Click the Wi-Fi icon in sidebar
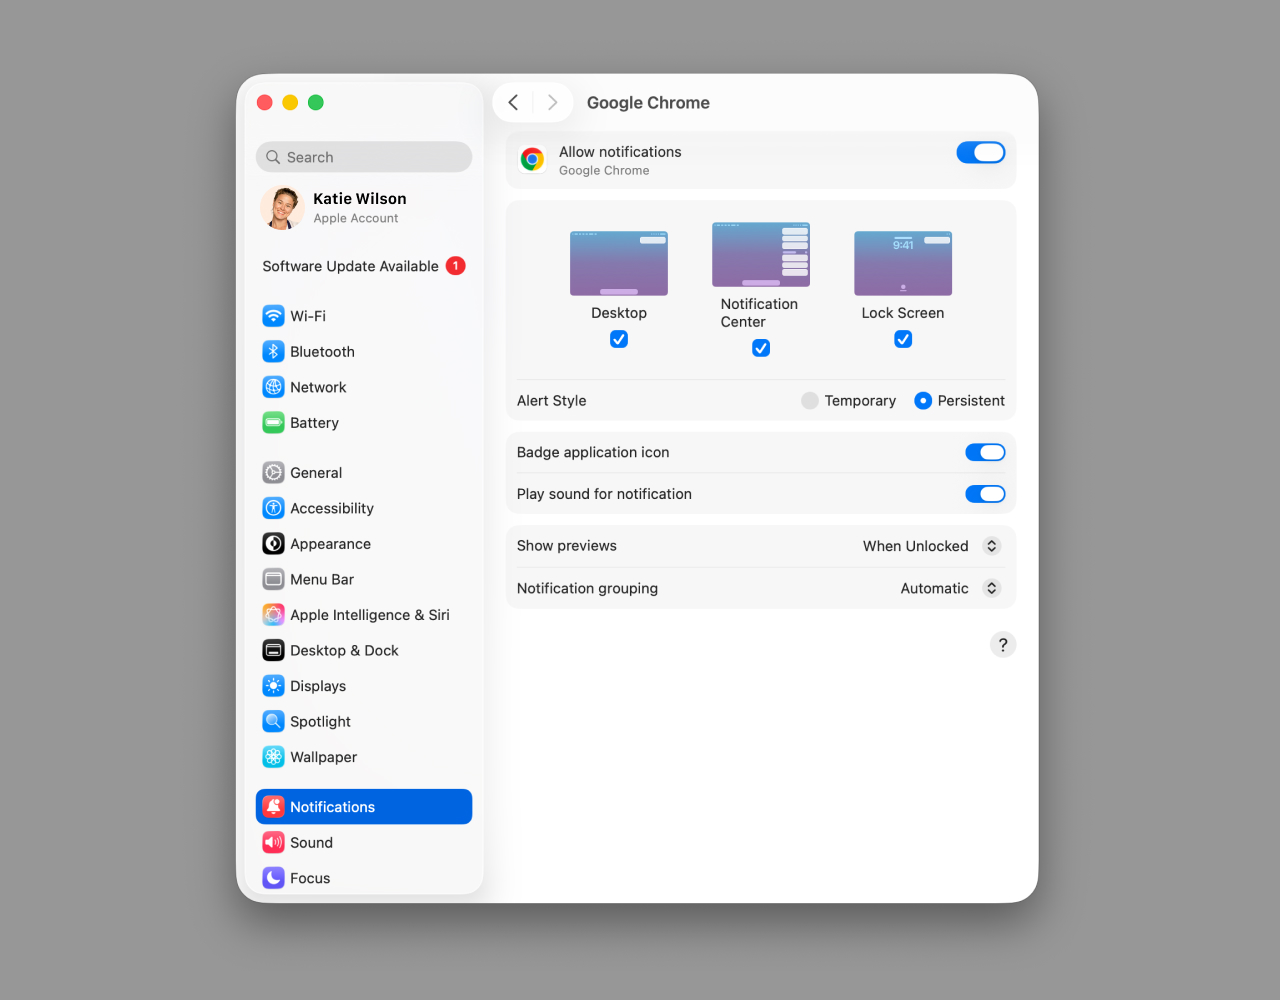This screenshot has height=1000, width=1280. (x=273, y=316)
